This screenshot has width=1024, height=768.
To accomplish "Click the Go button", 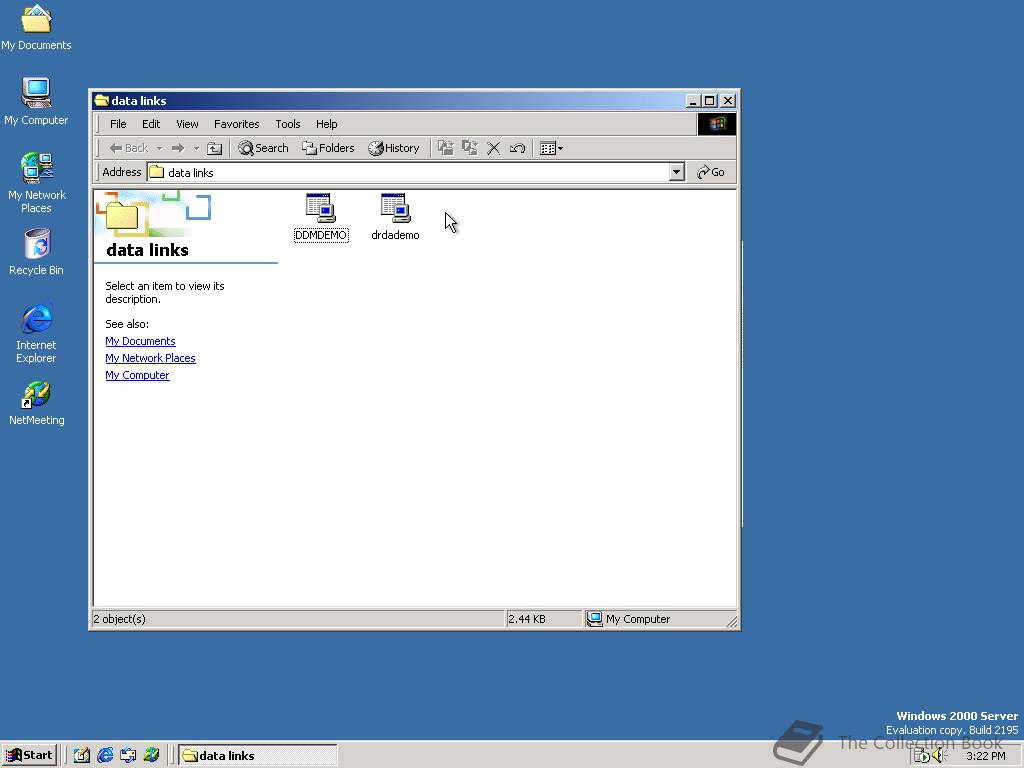I will coord(711,172).
